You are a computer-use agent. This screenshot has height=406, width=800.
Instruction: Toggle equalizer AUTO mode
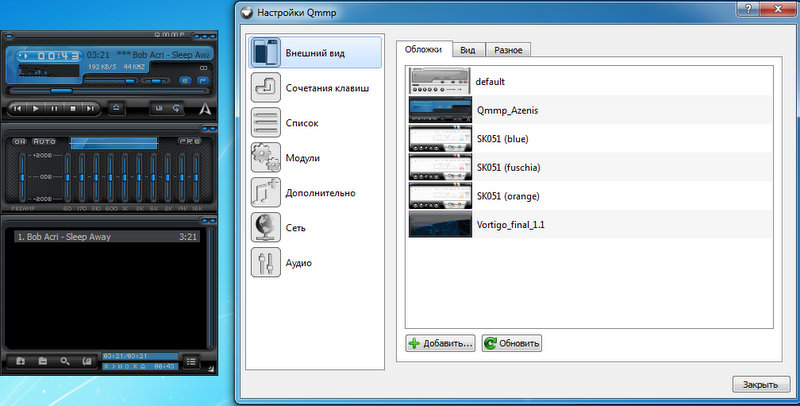pyautogui.click(x=44, y=141)
